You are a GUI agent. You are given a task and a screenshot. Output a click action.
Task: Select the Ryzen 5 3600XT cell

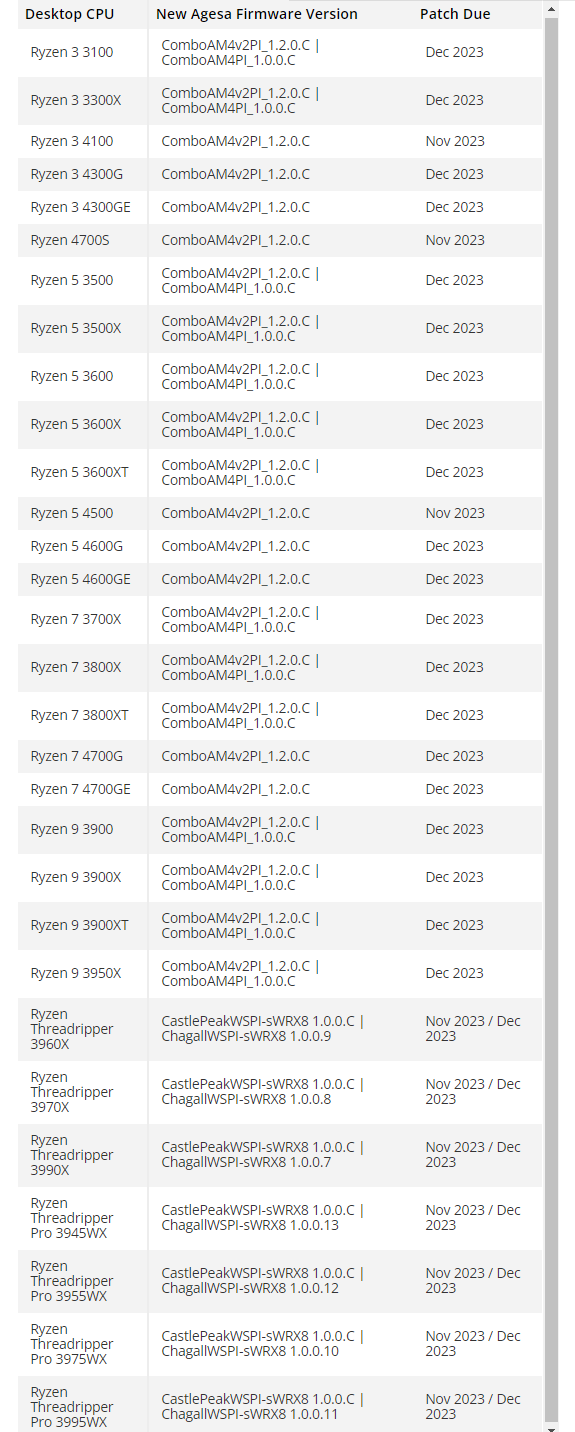click(83, 472)
